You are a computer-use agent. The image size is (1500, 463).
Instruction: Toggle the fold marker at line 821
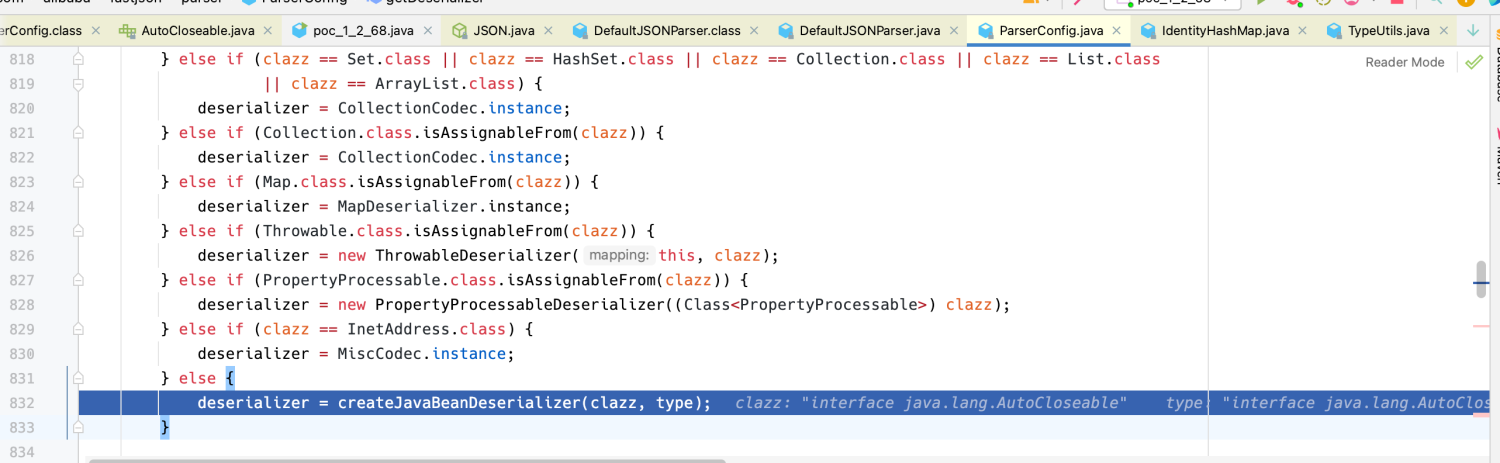(x=78, y=133)
